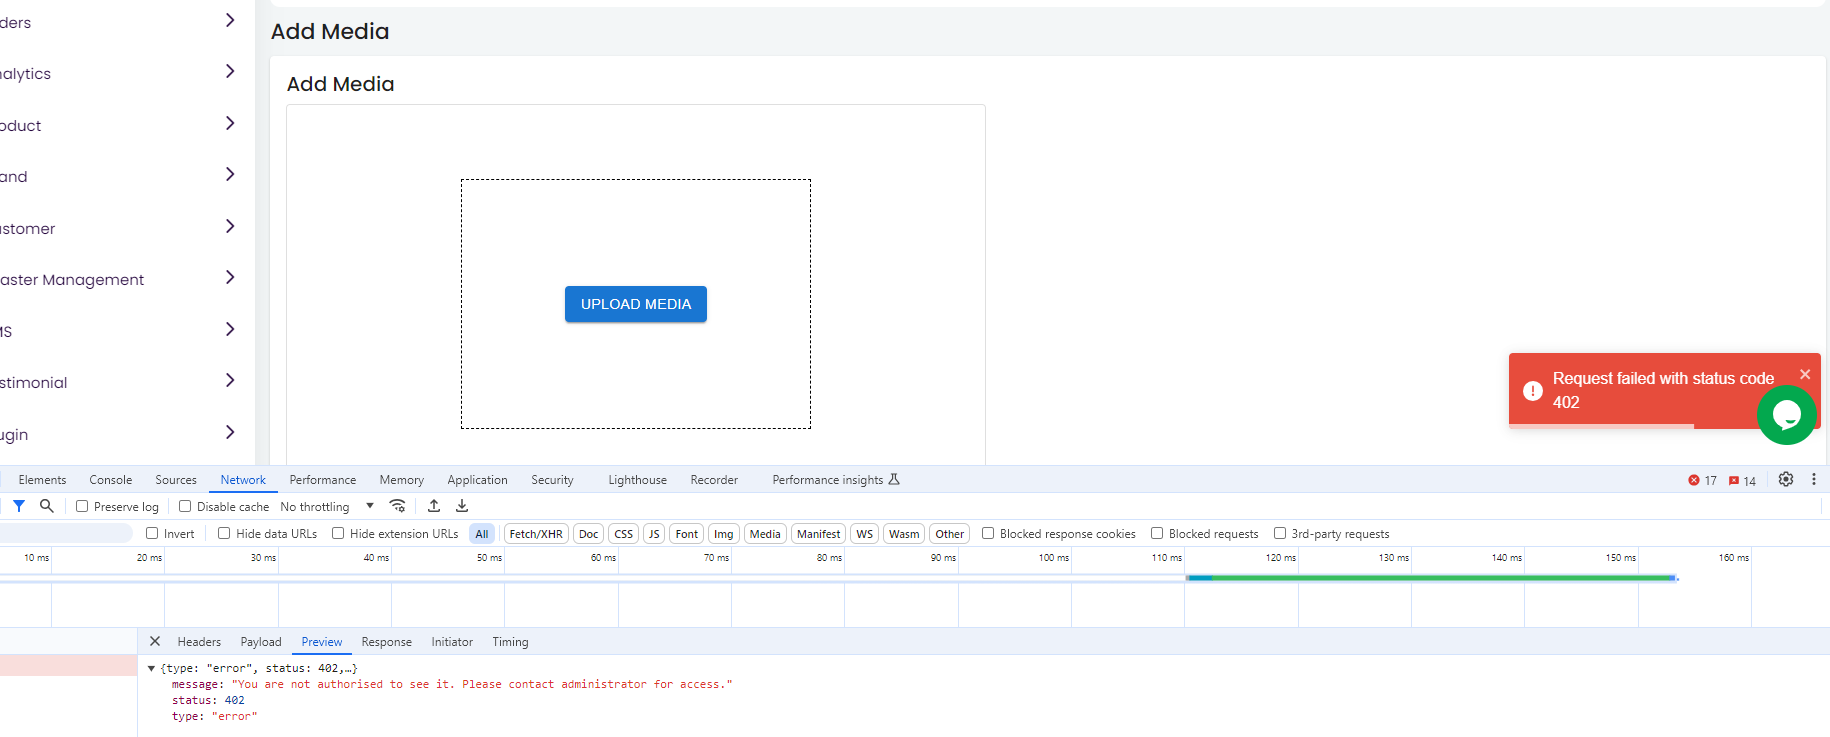Filter requests by Fetch/XHR

(536, 534)
